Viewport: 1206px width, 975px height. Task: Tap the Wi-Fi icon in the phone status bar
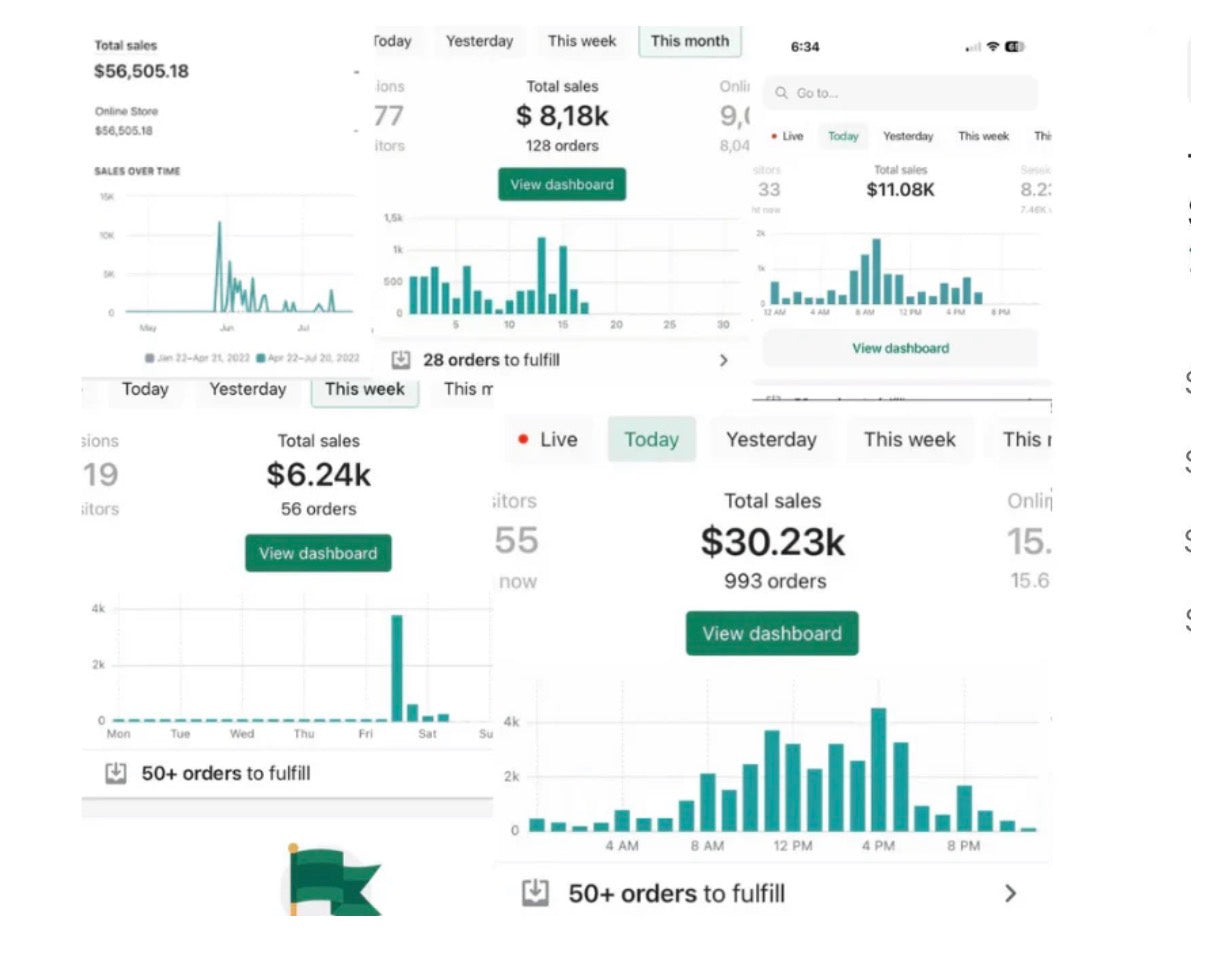(992, 47)
